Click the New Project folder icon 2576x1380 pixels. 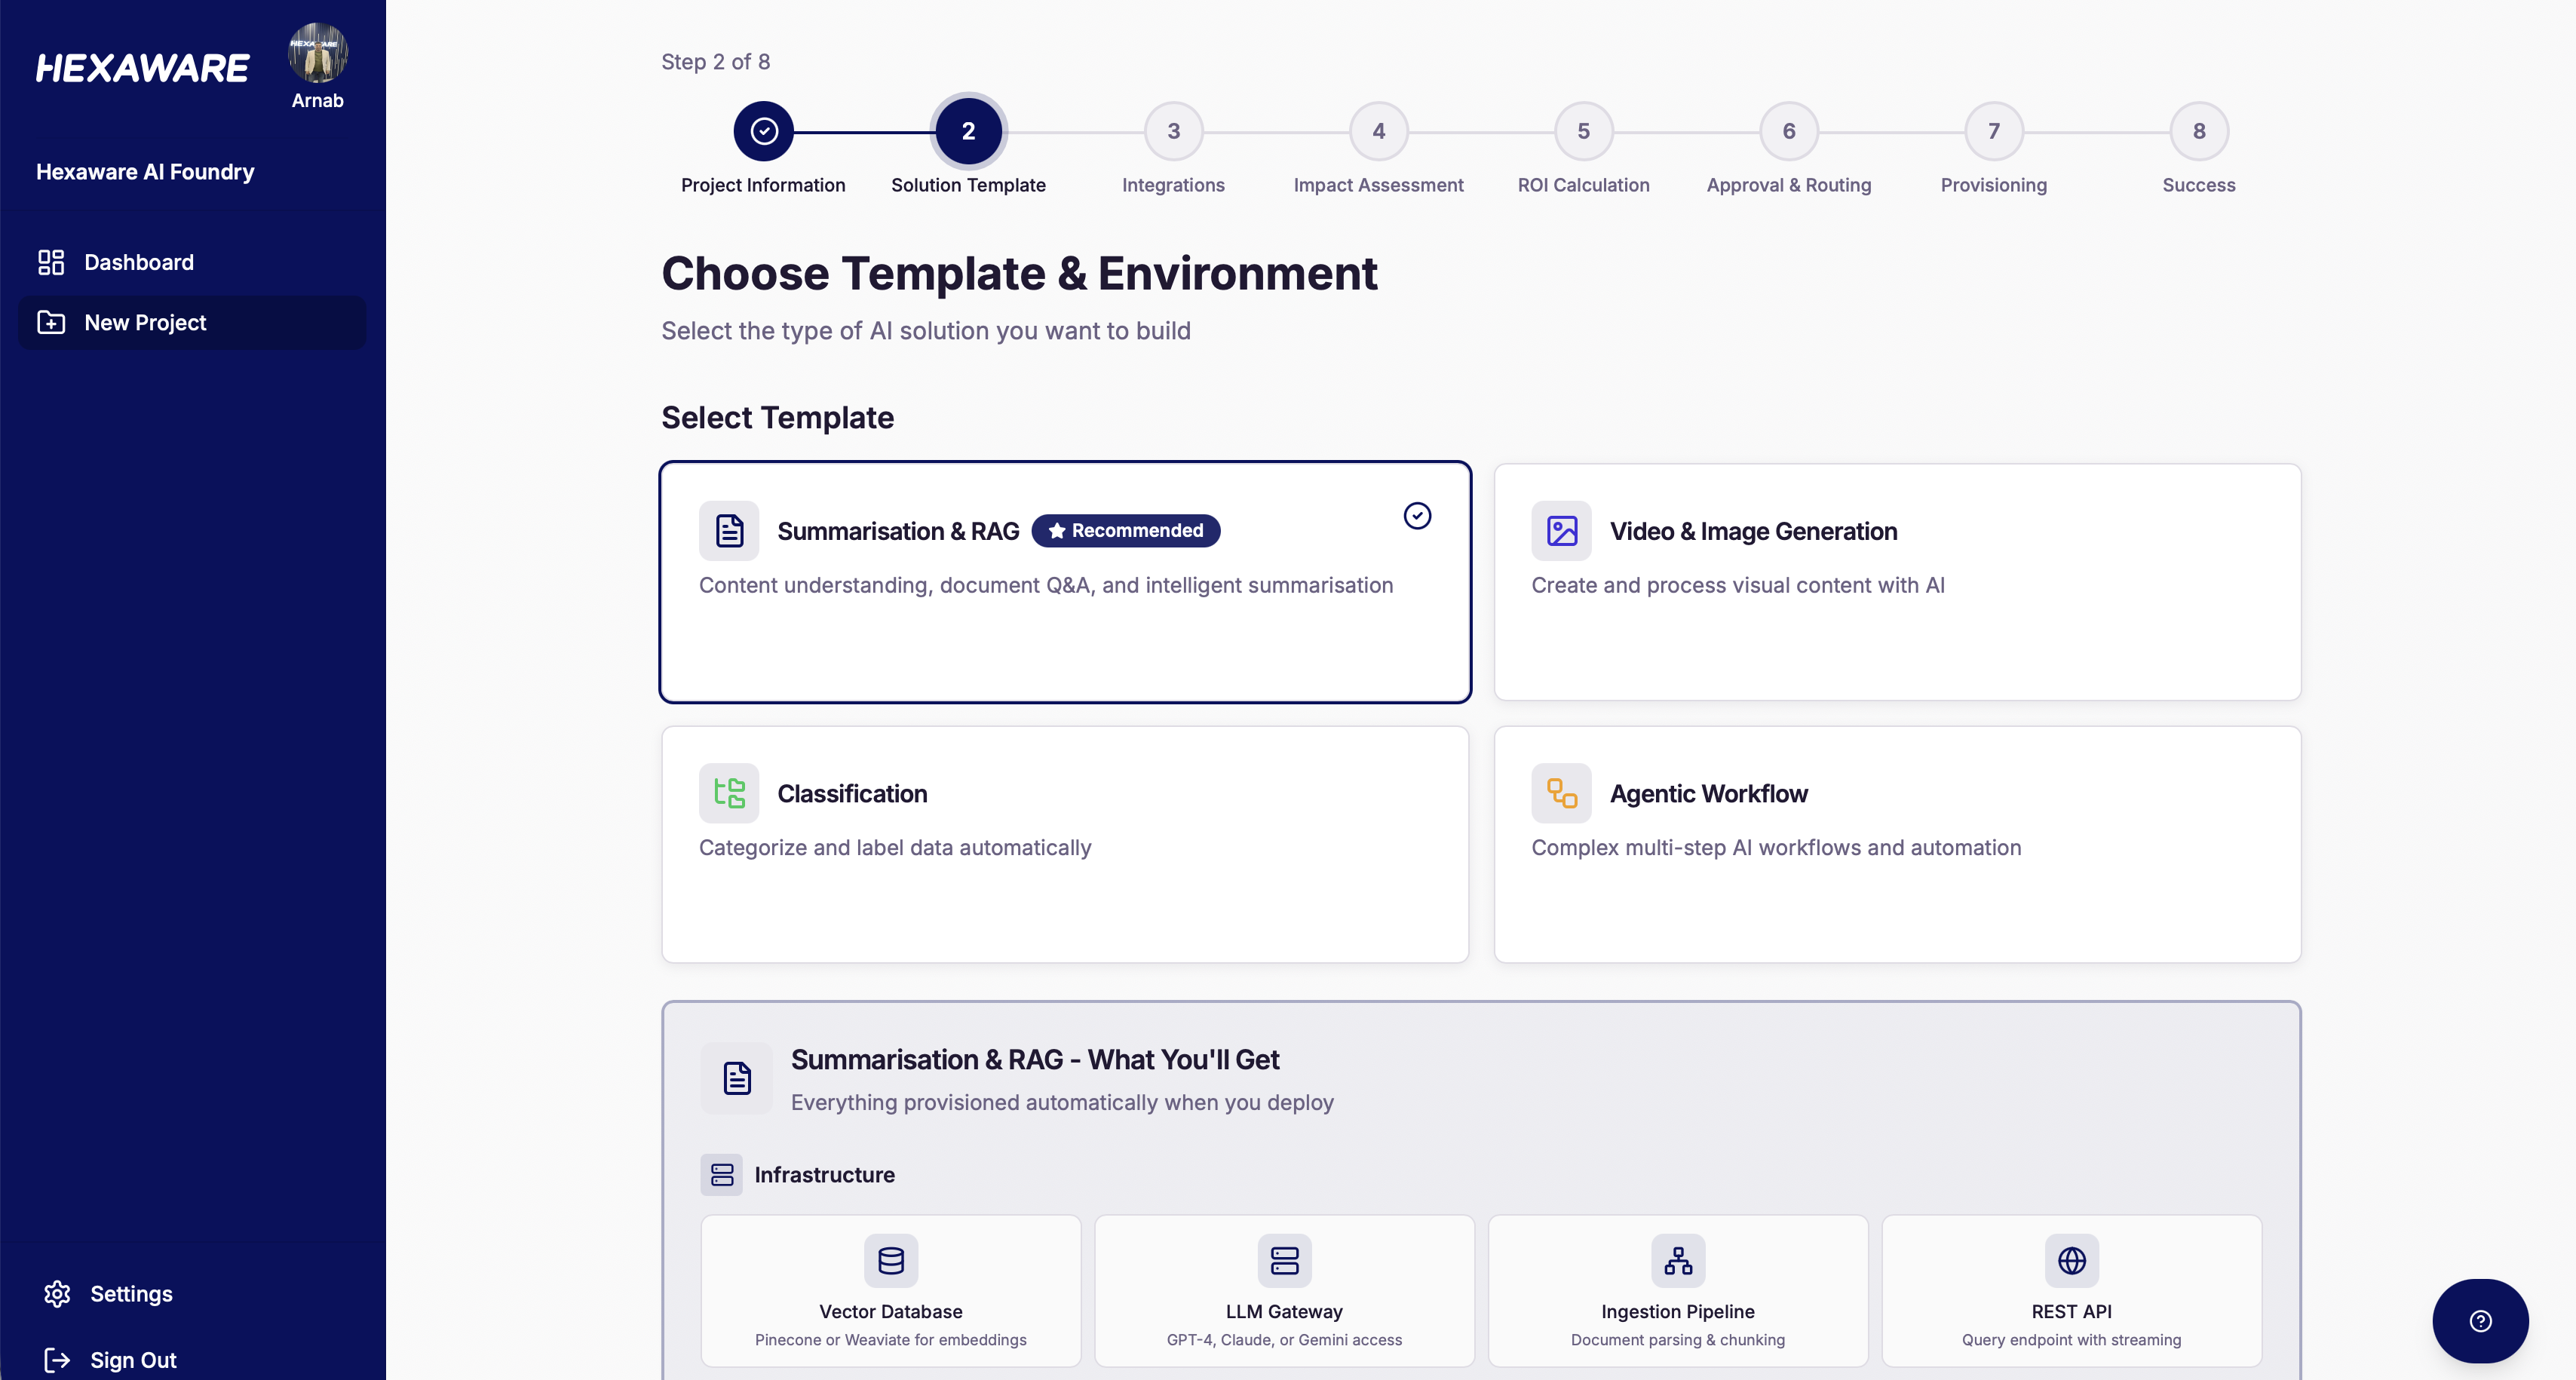pyautogui.click(x=52, y=322)
